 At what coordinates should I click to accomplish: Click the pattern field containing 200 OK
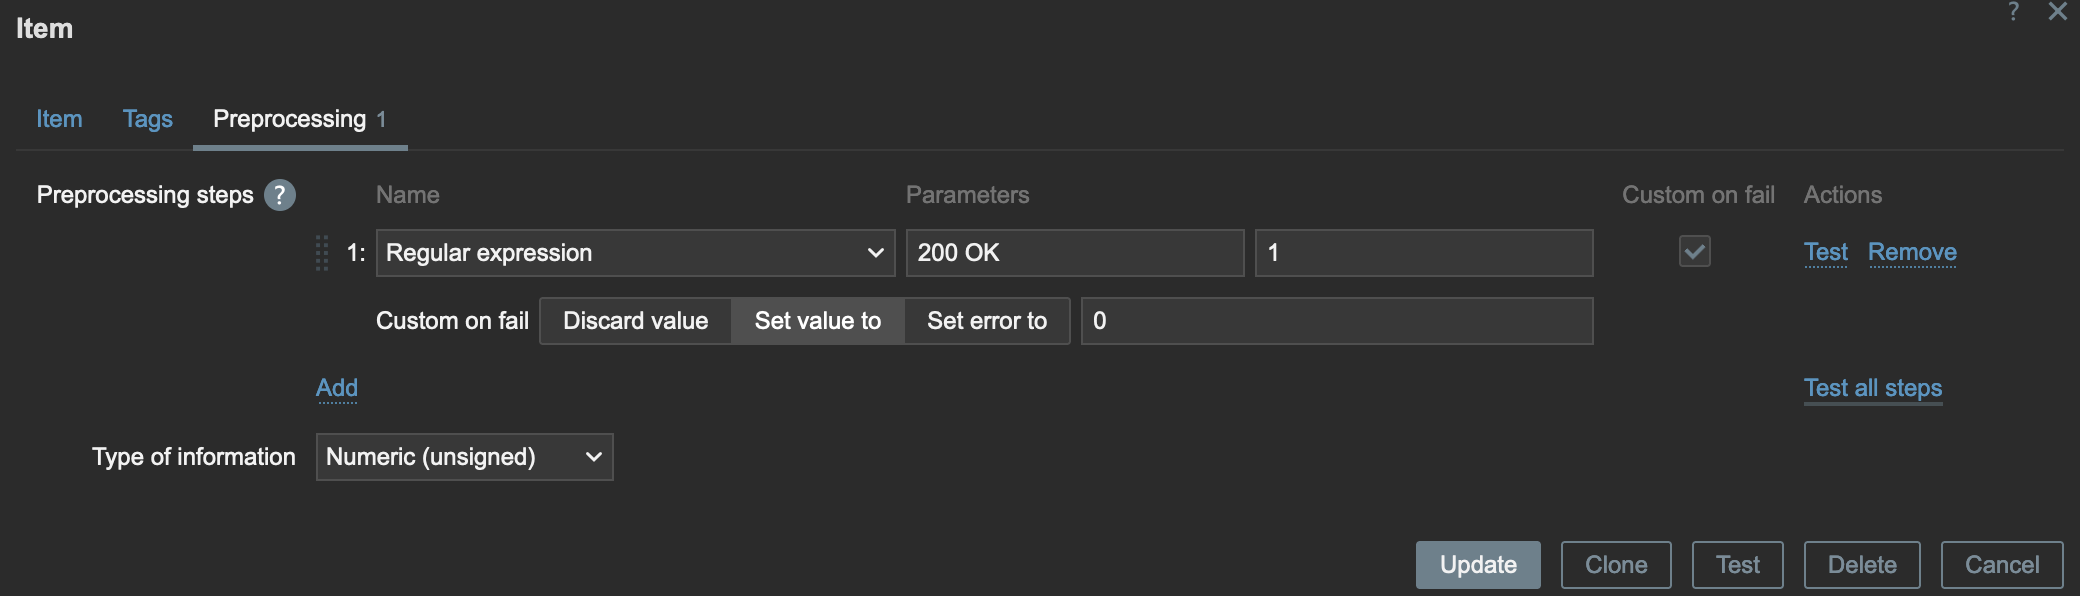[1074, 253]
